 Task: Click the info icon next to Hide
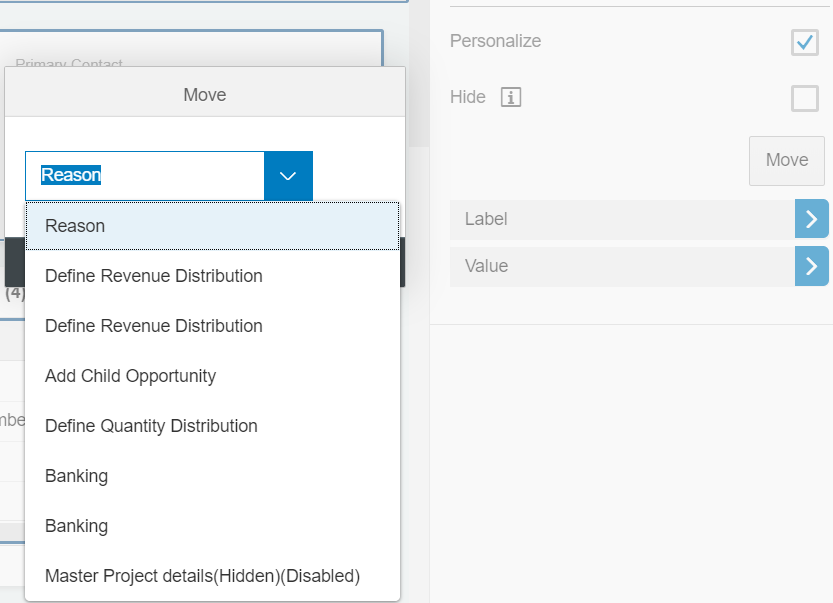pos(511,97)
